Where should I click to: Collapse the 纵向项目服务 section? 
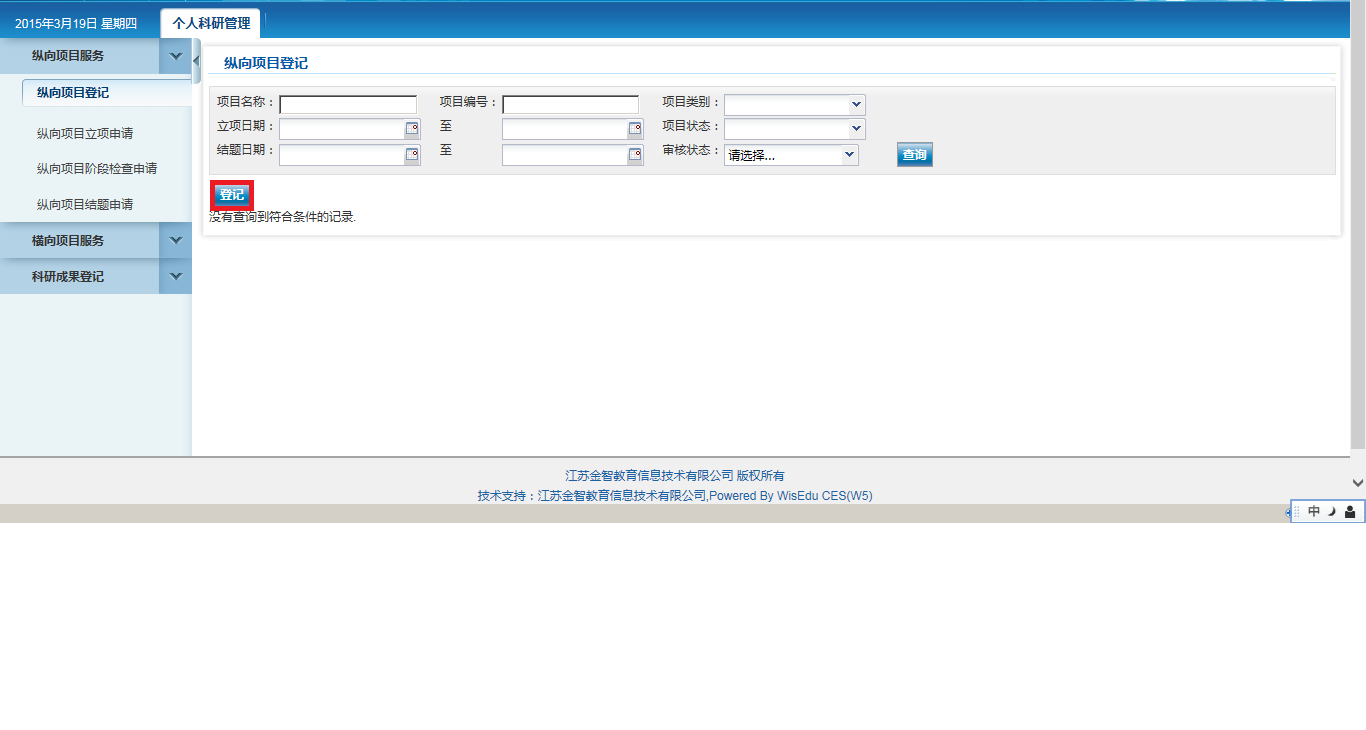point(176,56)
